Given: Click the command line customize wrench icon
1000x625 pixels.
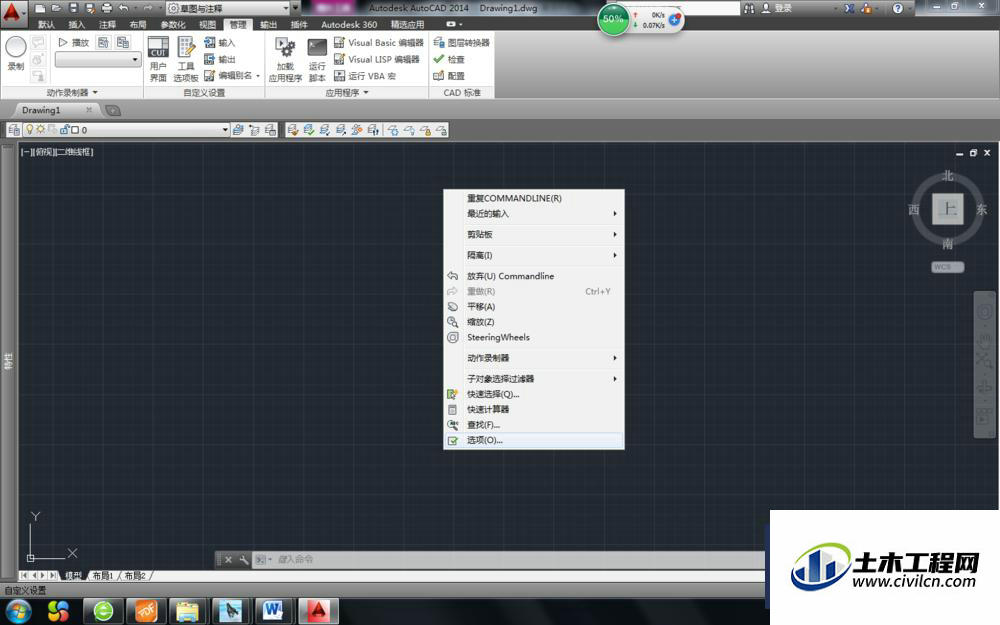Looking at the screenshot, I should point(244,559).
